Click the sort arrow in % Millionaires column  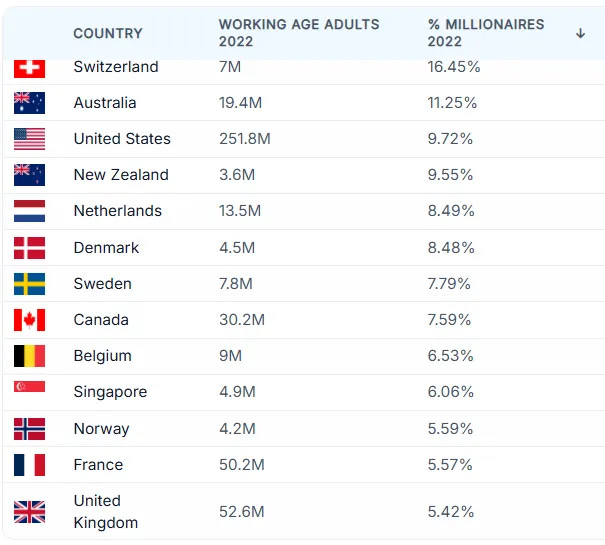[580, 33]
